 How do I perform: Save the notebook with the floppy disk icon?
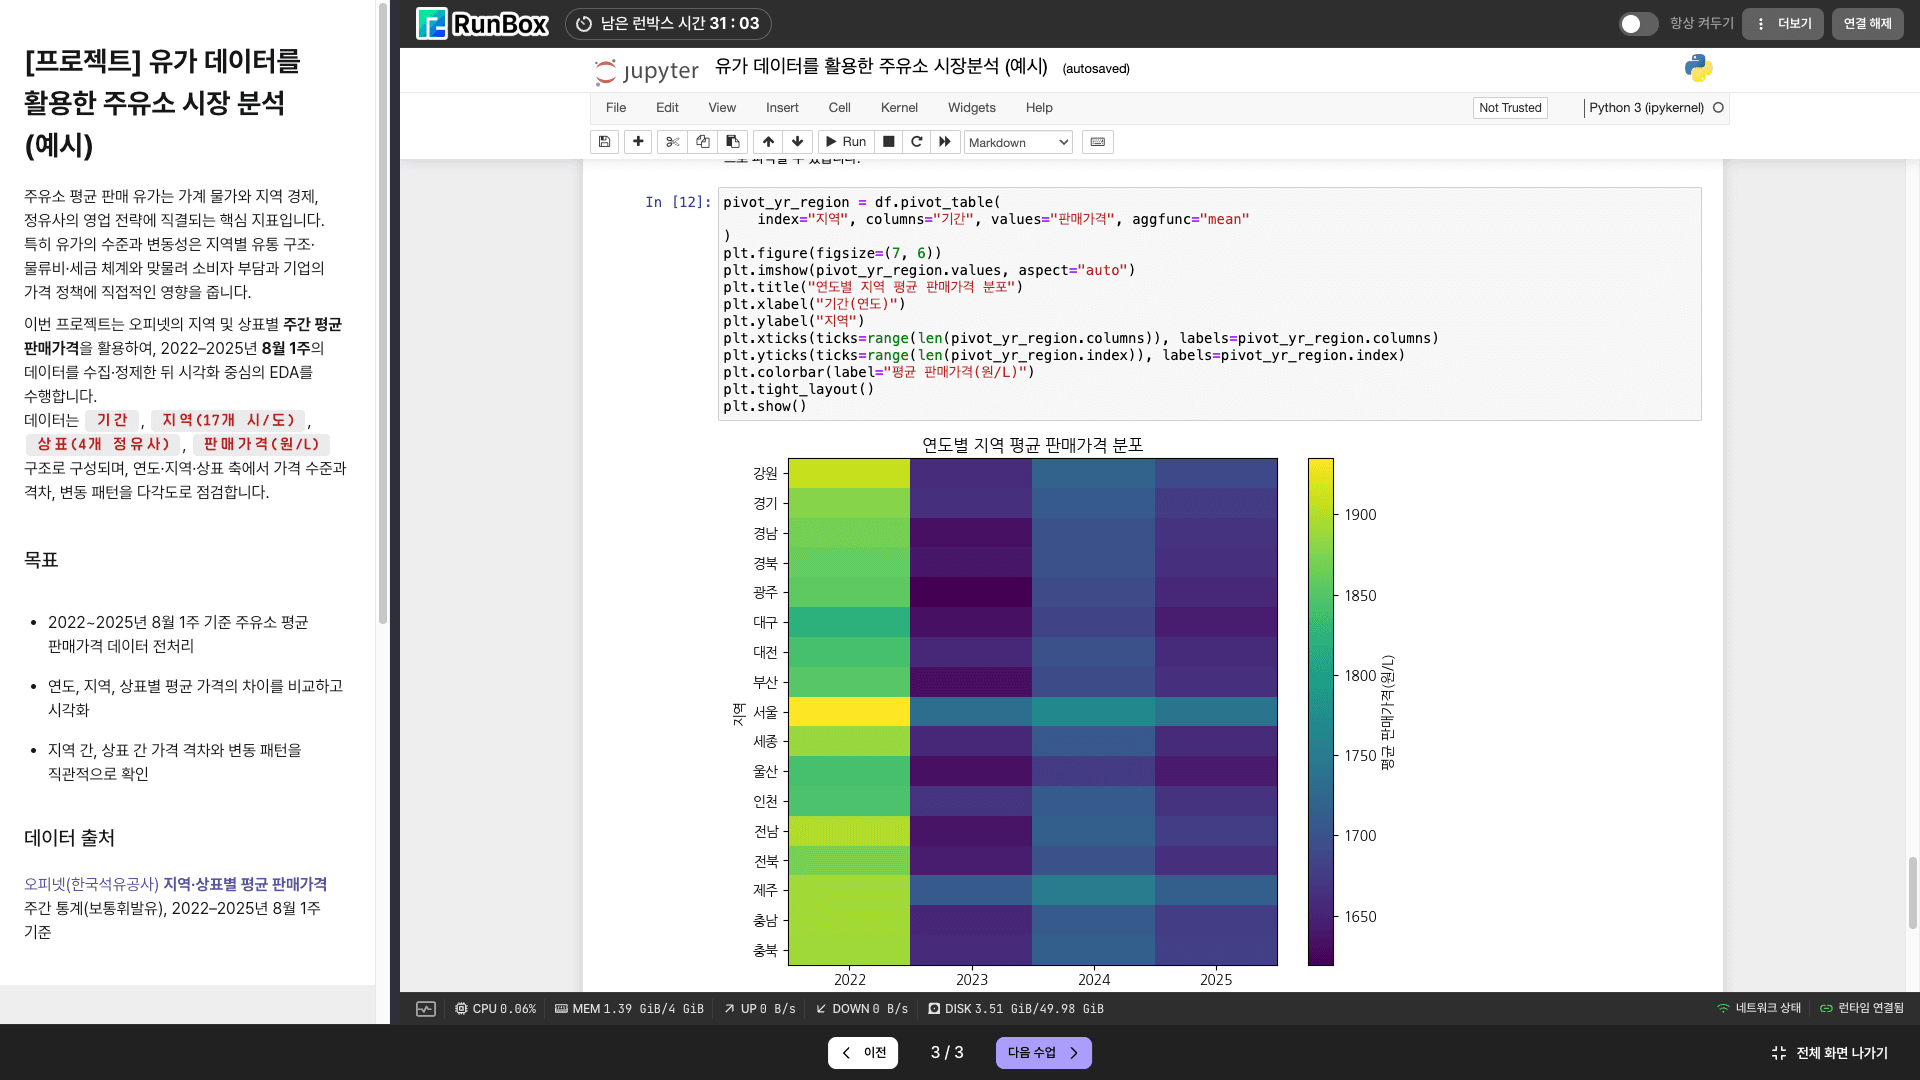tap(604, 142)
